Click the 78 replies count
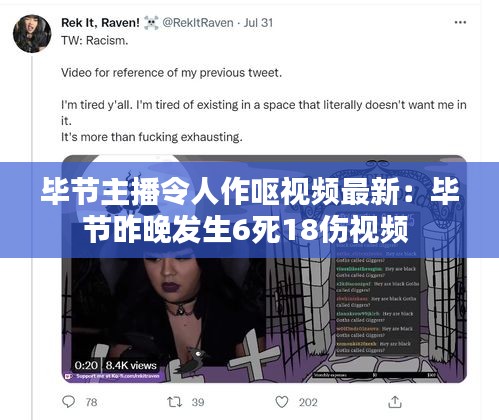Screen dimensions: 499x420 coord(91,402)
